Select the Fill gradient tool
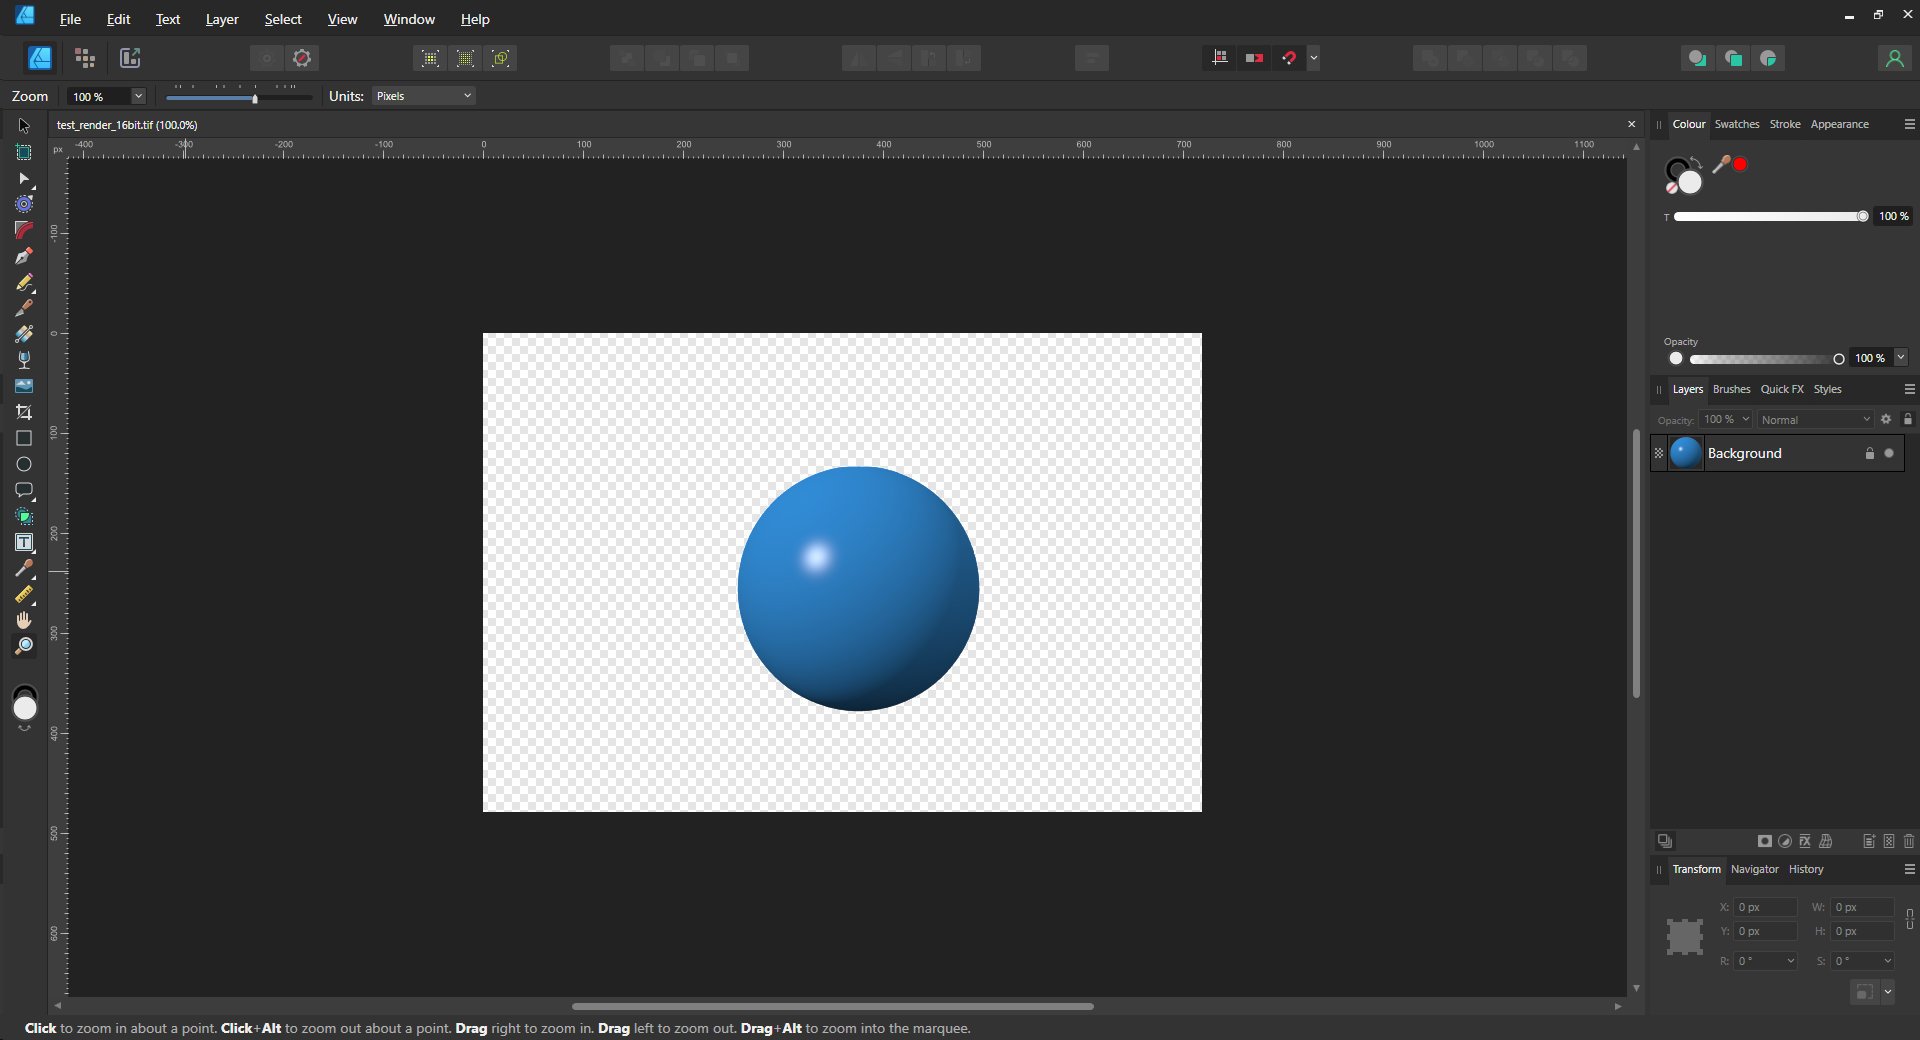The height and width of the screenshot is (1040, 1920). click(x=24, y=334)
